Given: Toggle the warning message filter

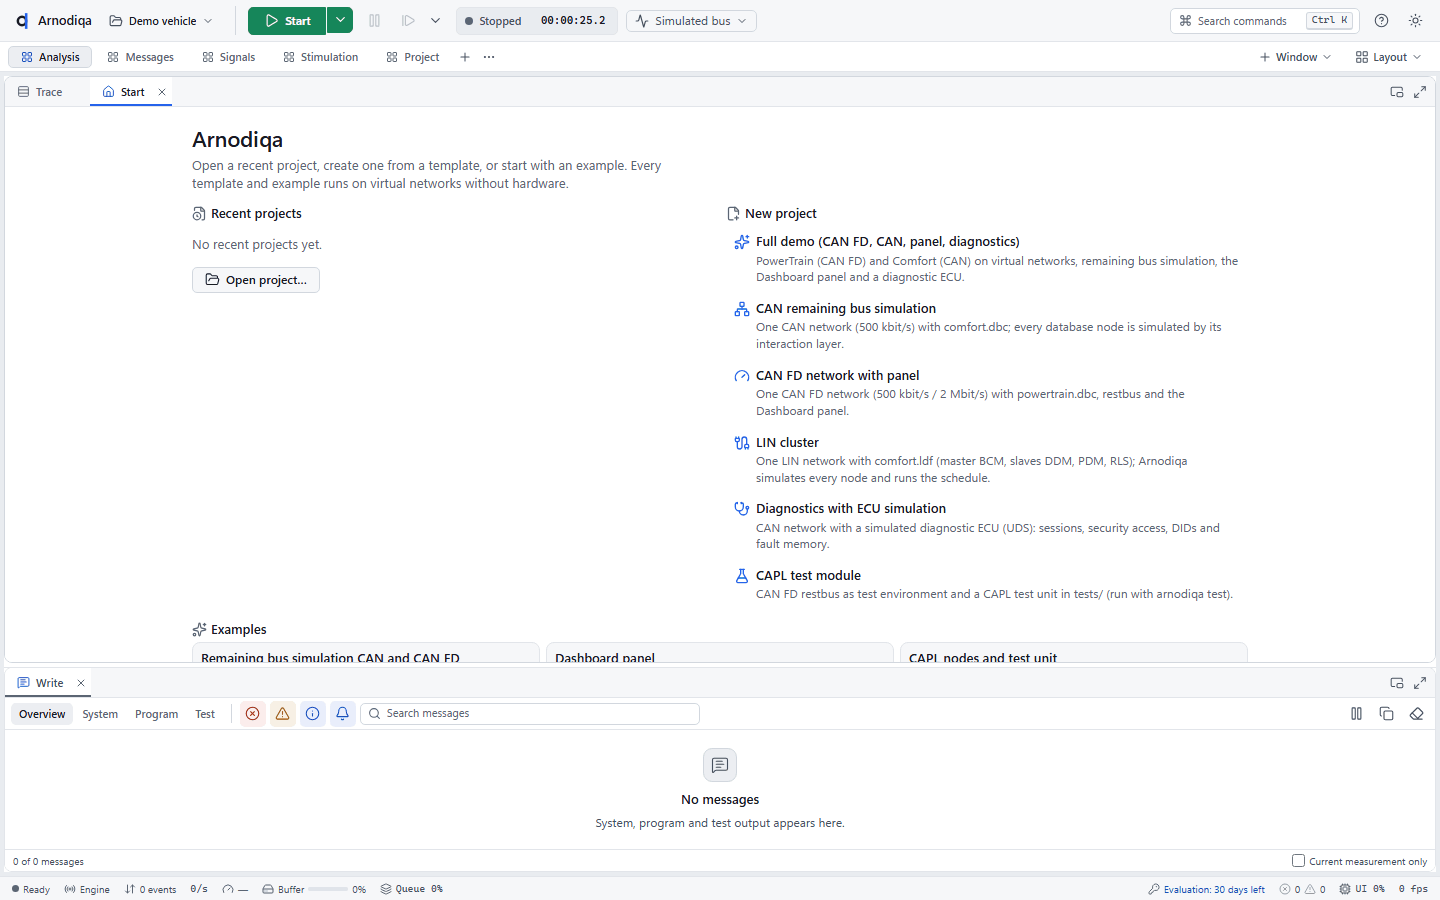Looking at the screenshot, I should pyautogui.click(x=283, y=714).
